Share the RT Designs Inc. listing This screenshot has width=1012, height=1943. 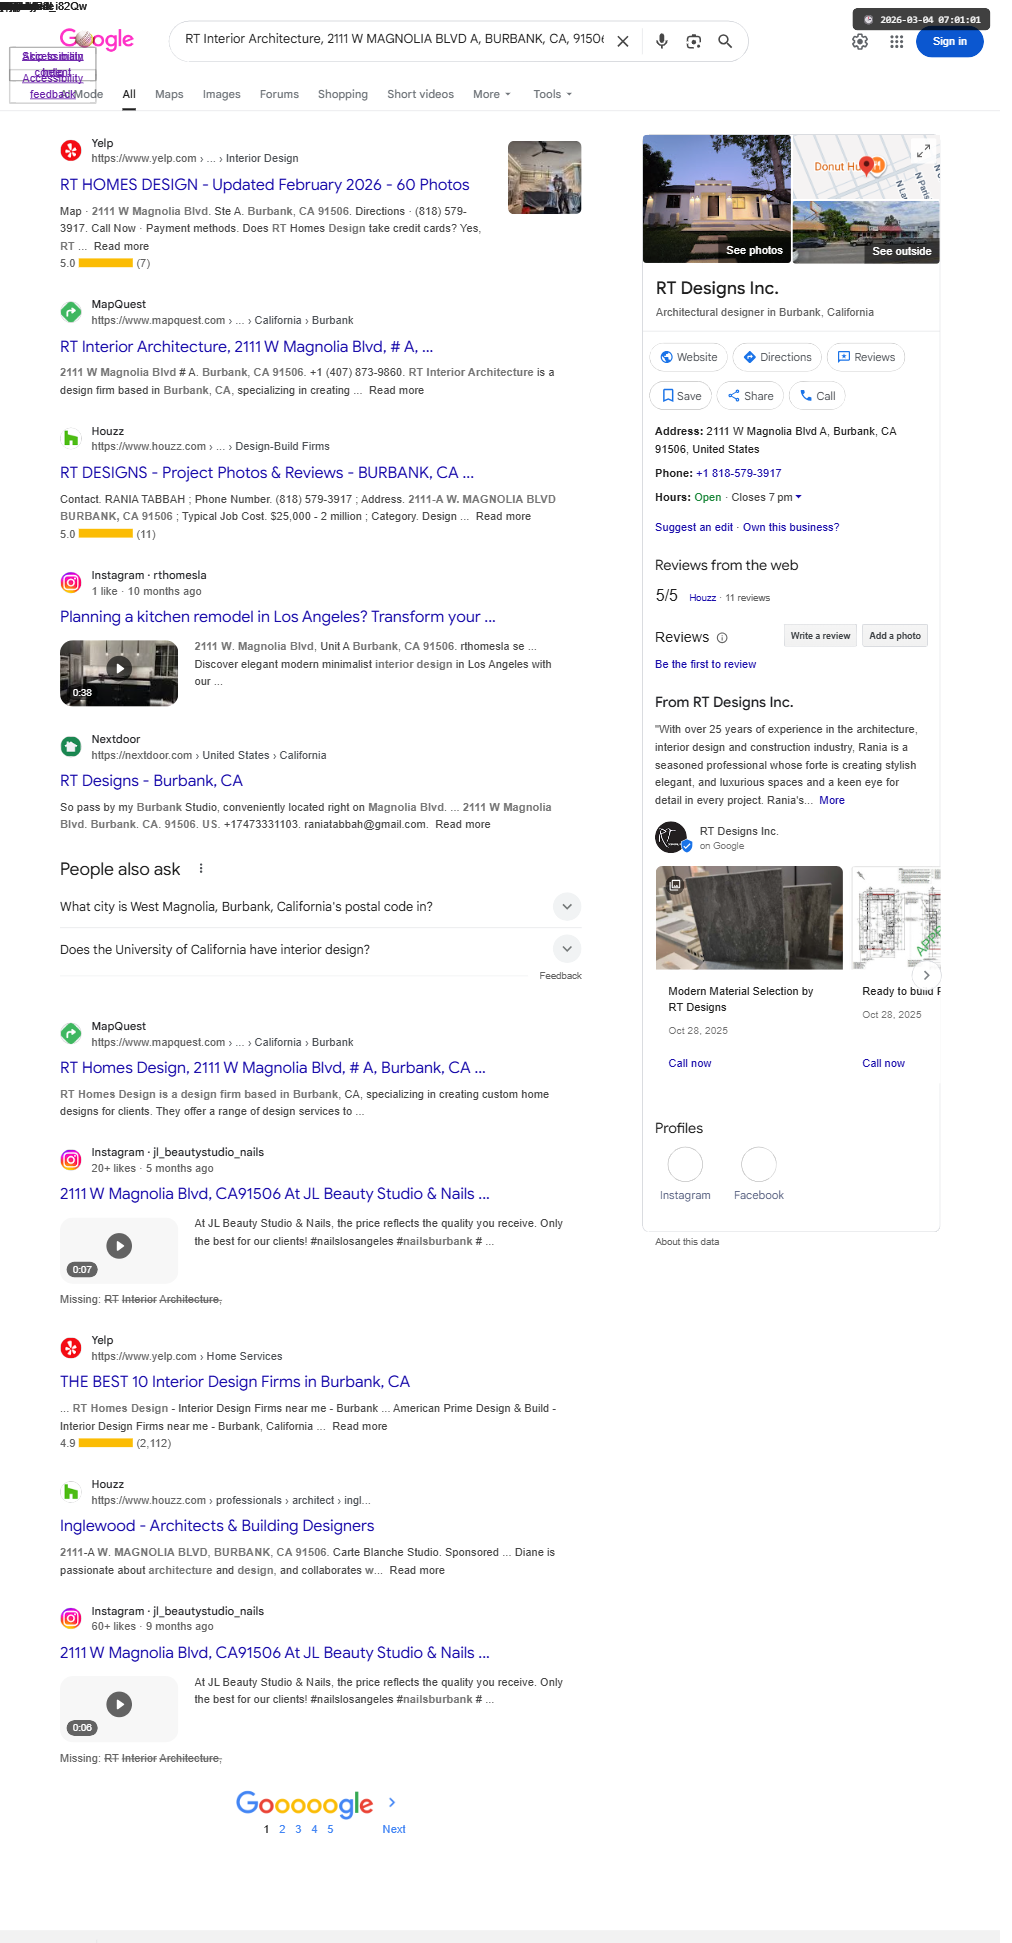[750, 396]
